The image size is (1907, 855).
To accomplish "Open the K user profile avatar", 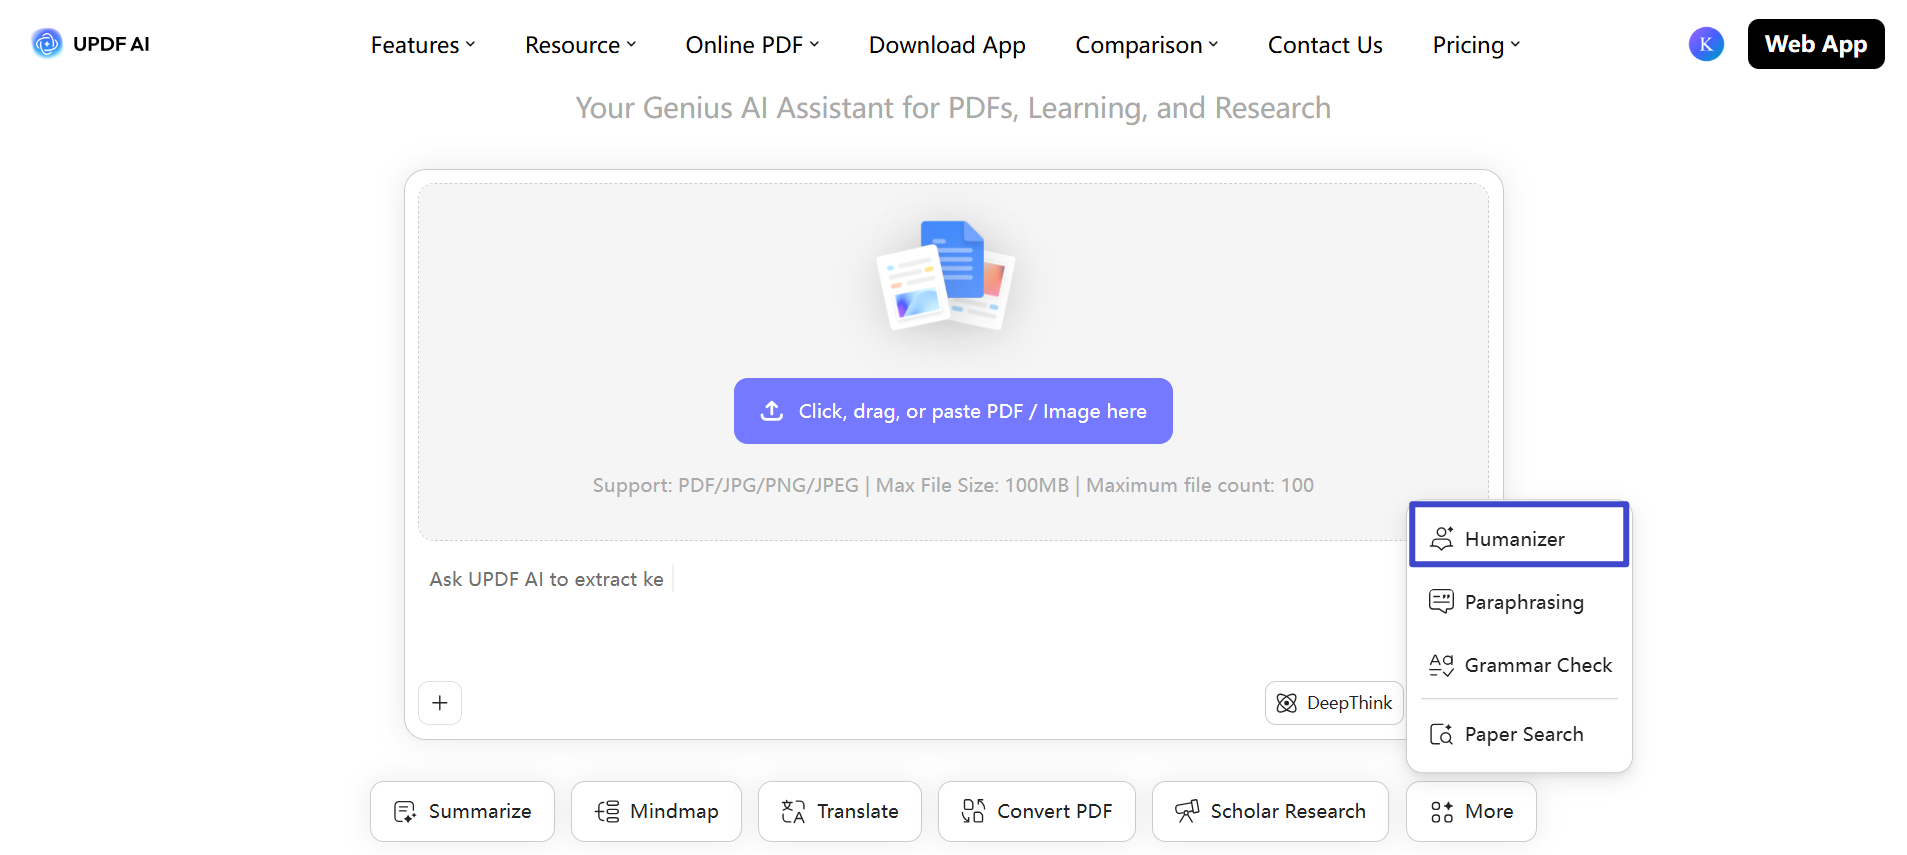I will pyautogui.click(x=1706, y=44).
